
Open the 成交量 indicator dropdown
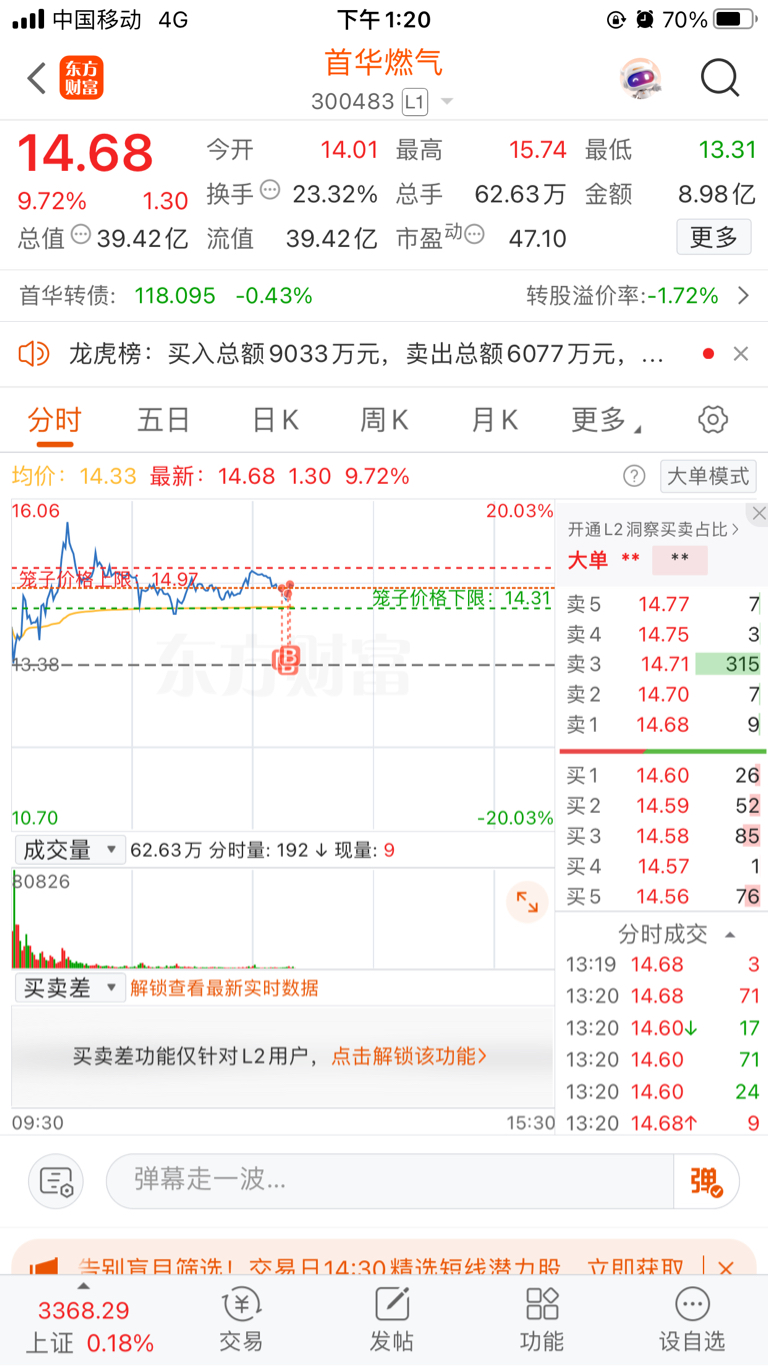(69, 850)
